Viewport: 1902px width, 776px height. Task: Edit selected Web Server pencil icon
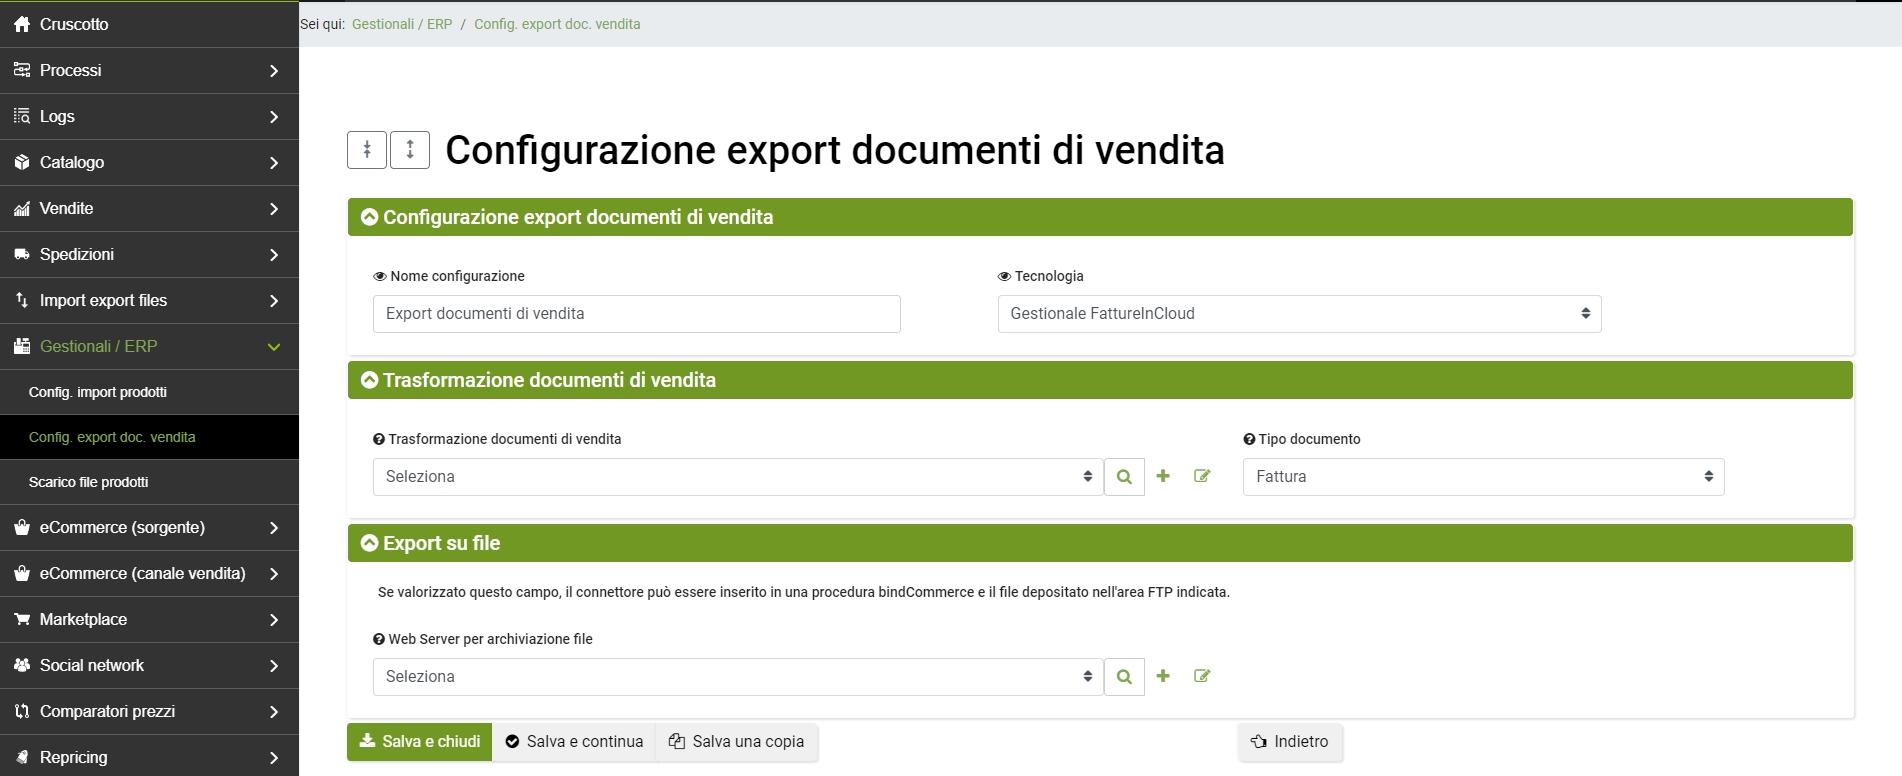(x=1202, y=677)
